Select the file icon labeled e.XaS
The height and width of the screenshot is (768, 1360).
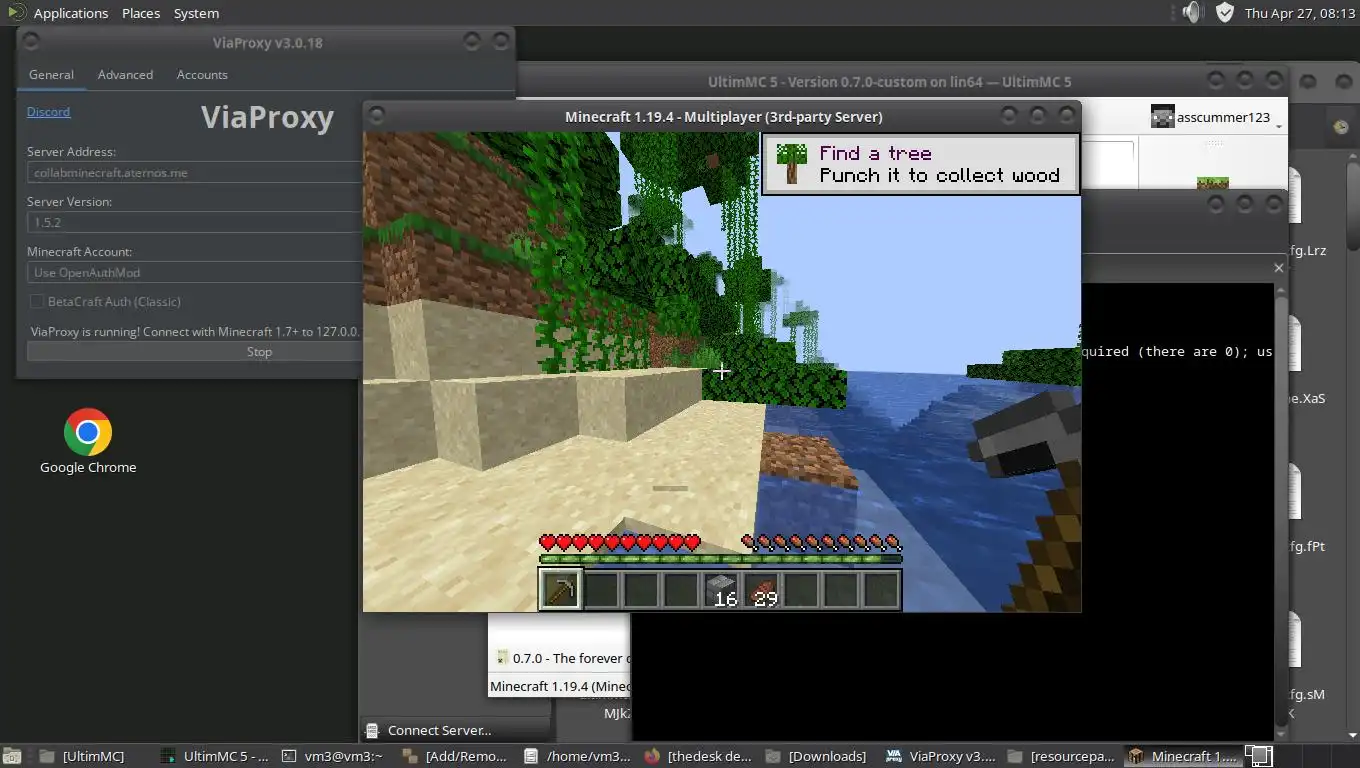point(1294,344)
